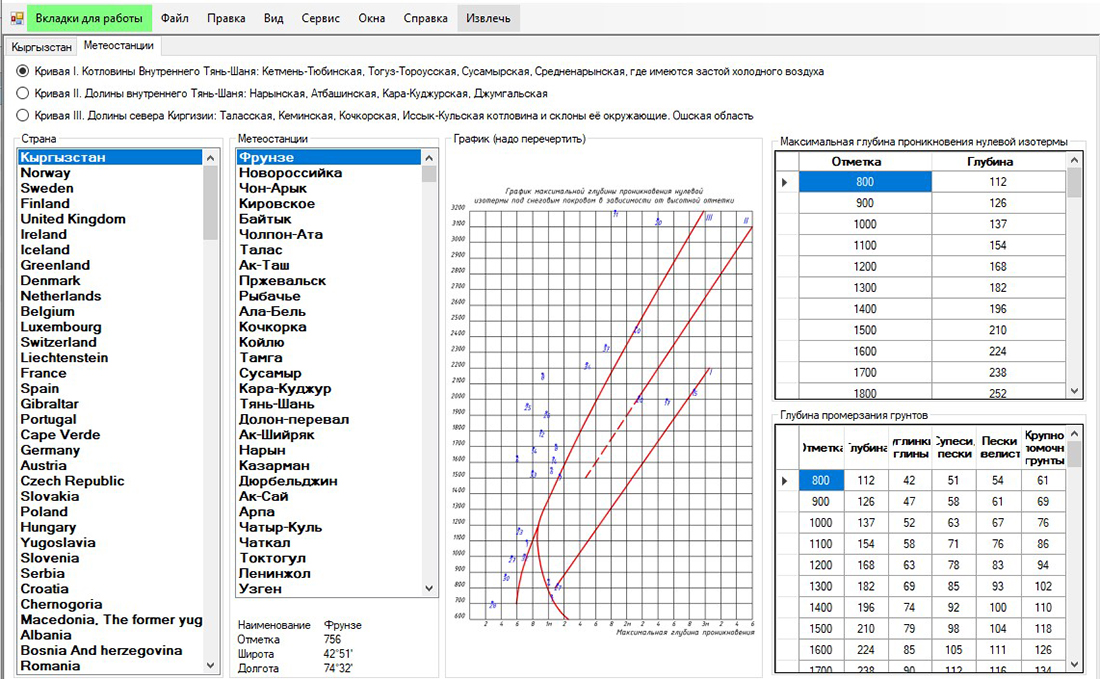This screenshot has width=1100, height=679.
Task: Pick the Талас station
Action: (329, 250)
